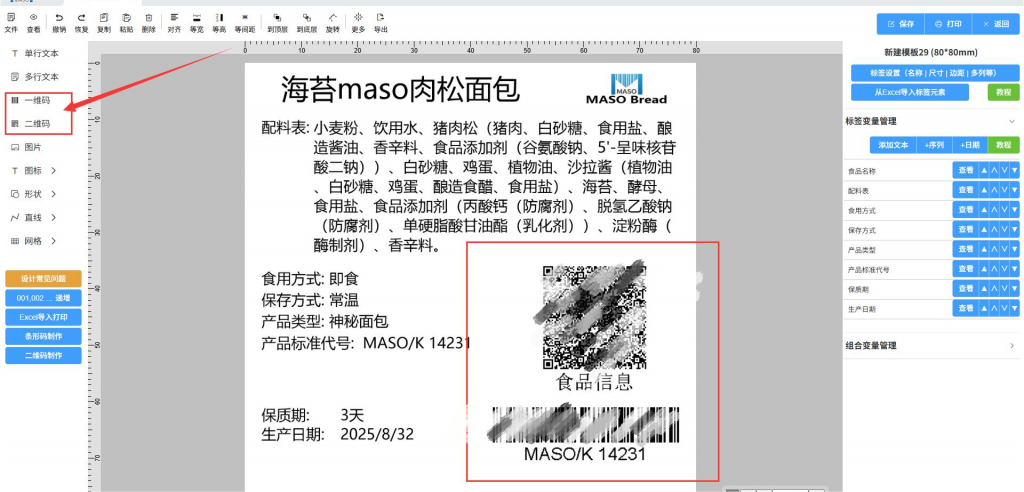This screenshot has height=492, width=1024.
Task: Add a 多行文本 multi-line text element
Action: (x=35, y=77)
